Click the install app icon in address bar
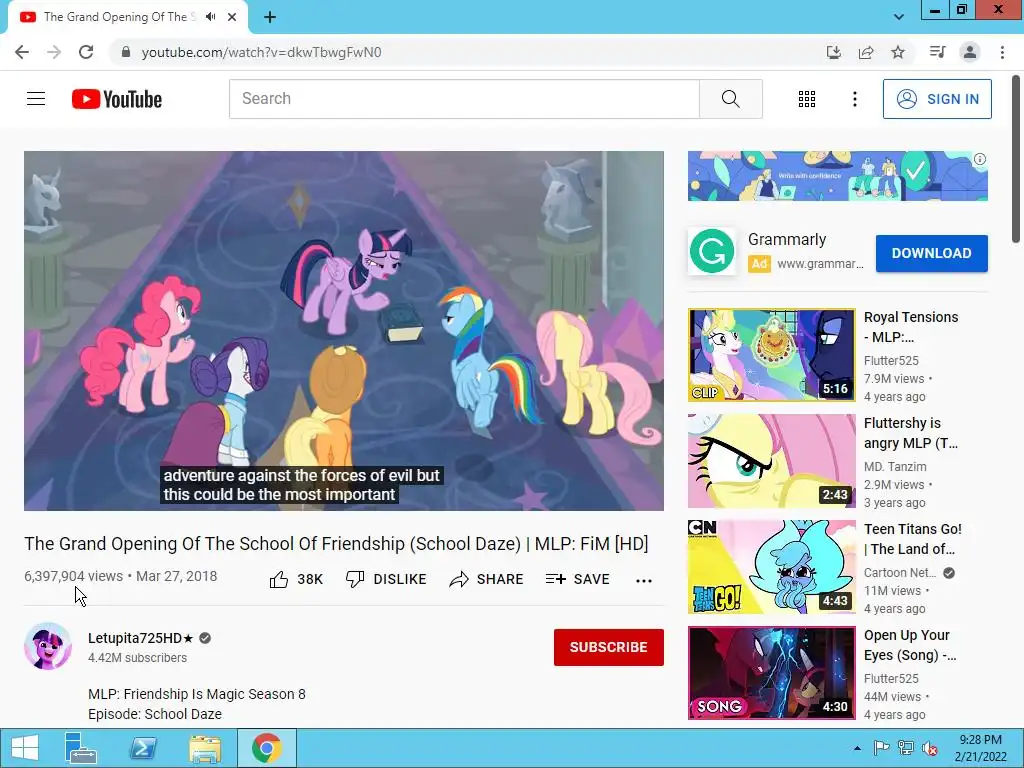The width and height of the screenshot is (1024, 768). point(834,52)
